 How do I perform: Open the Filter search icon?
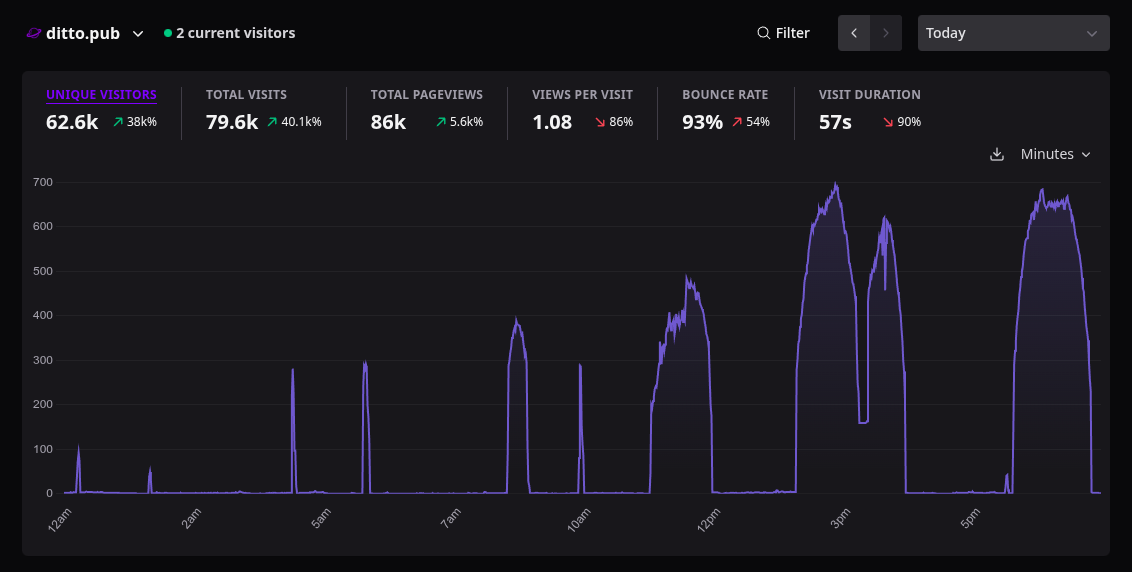763,33
